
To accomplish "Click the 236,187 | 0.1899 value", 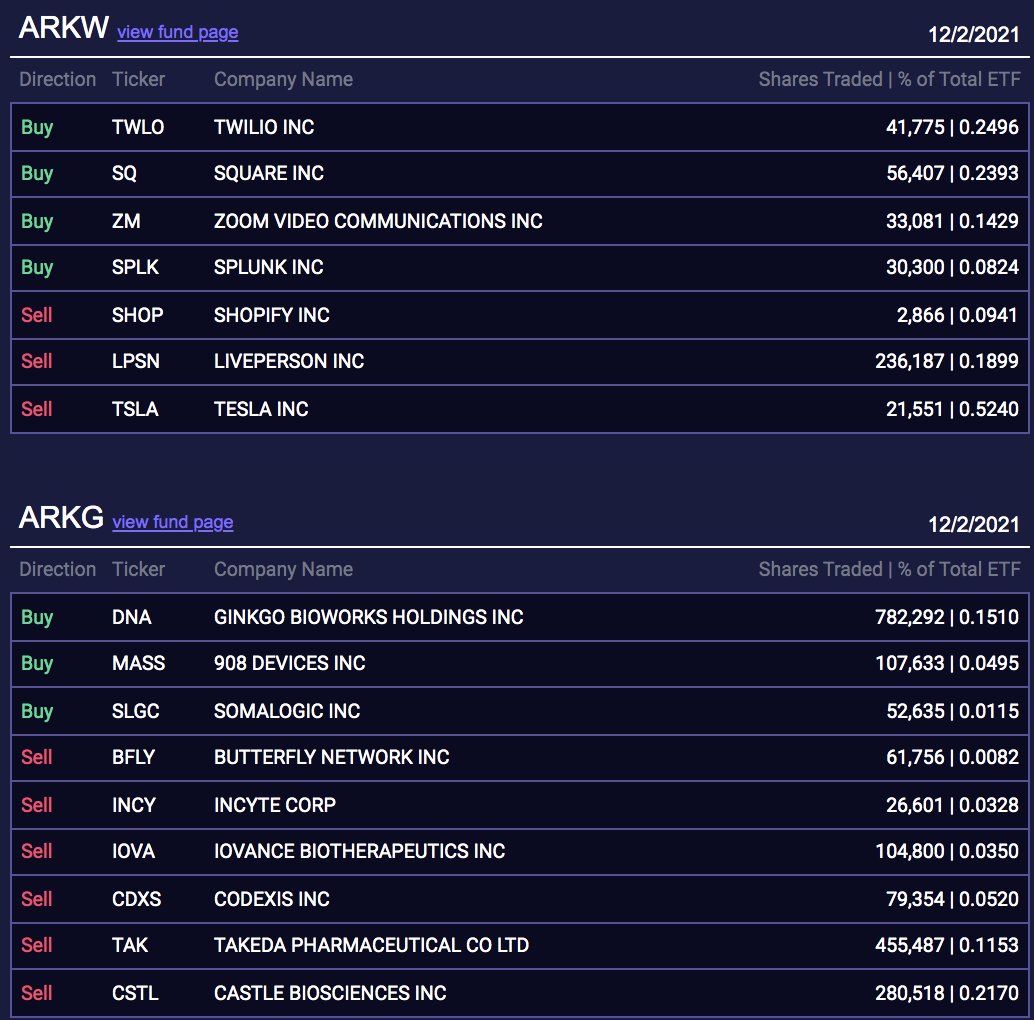I will click(947, 361).
